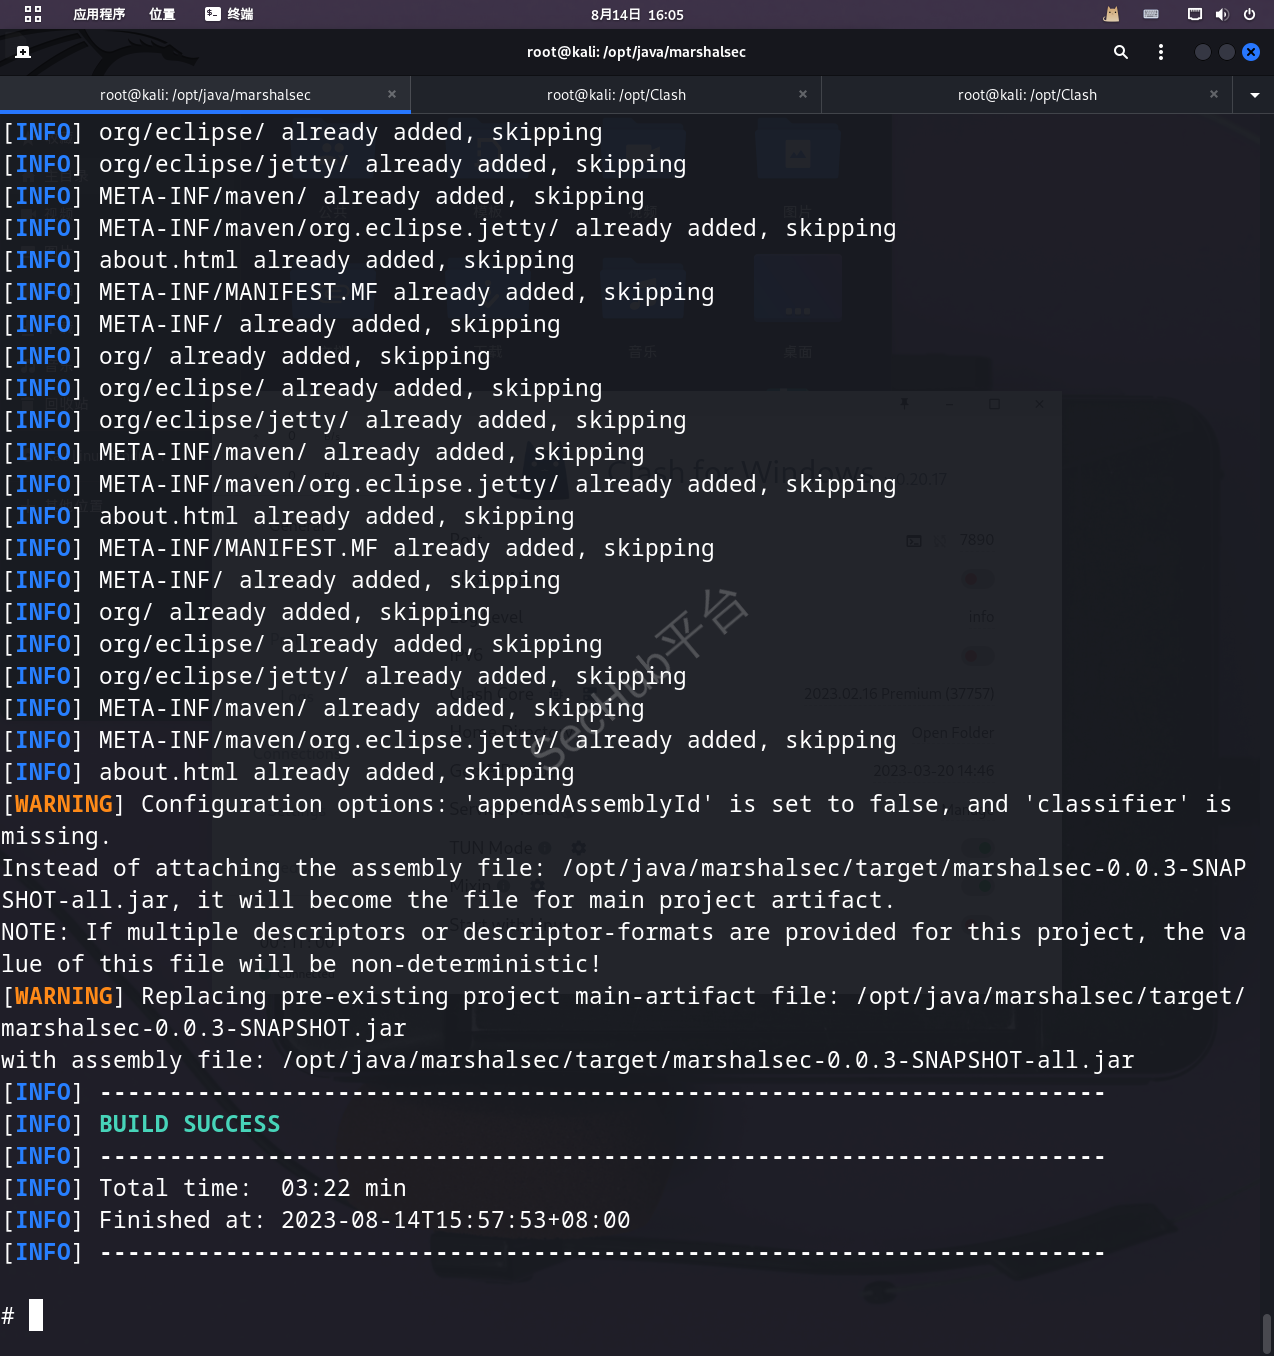Click the new terminal tab icon
The width and height of the screenshot is (1274, 1356).
coord(23,52)
